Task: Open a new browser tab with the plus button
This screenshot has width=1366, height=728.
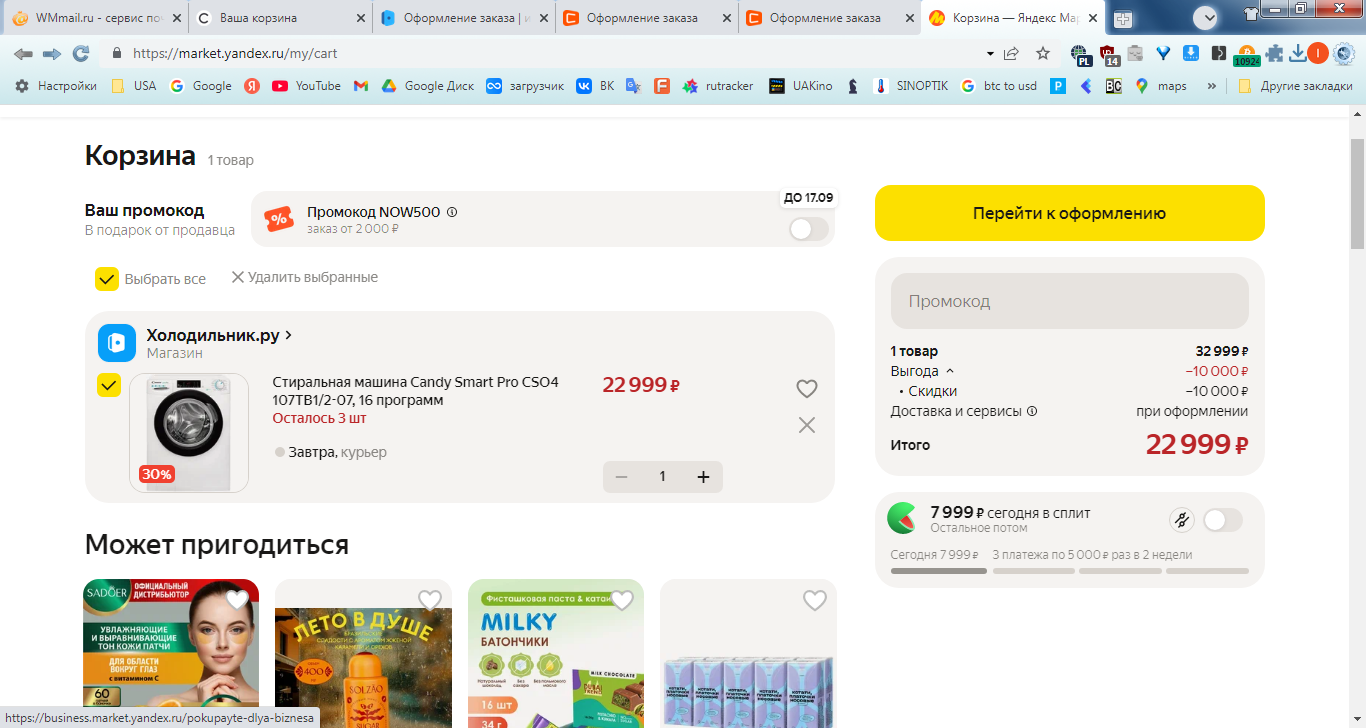Action: [1123, 19]
